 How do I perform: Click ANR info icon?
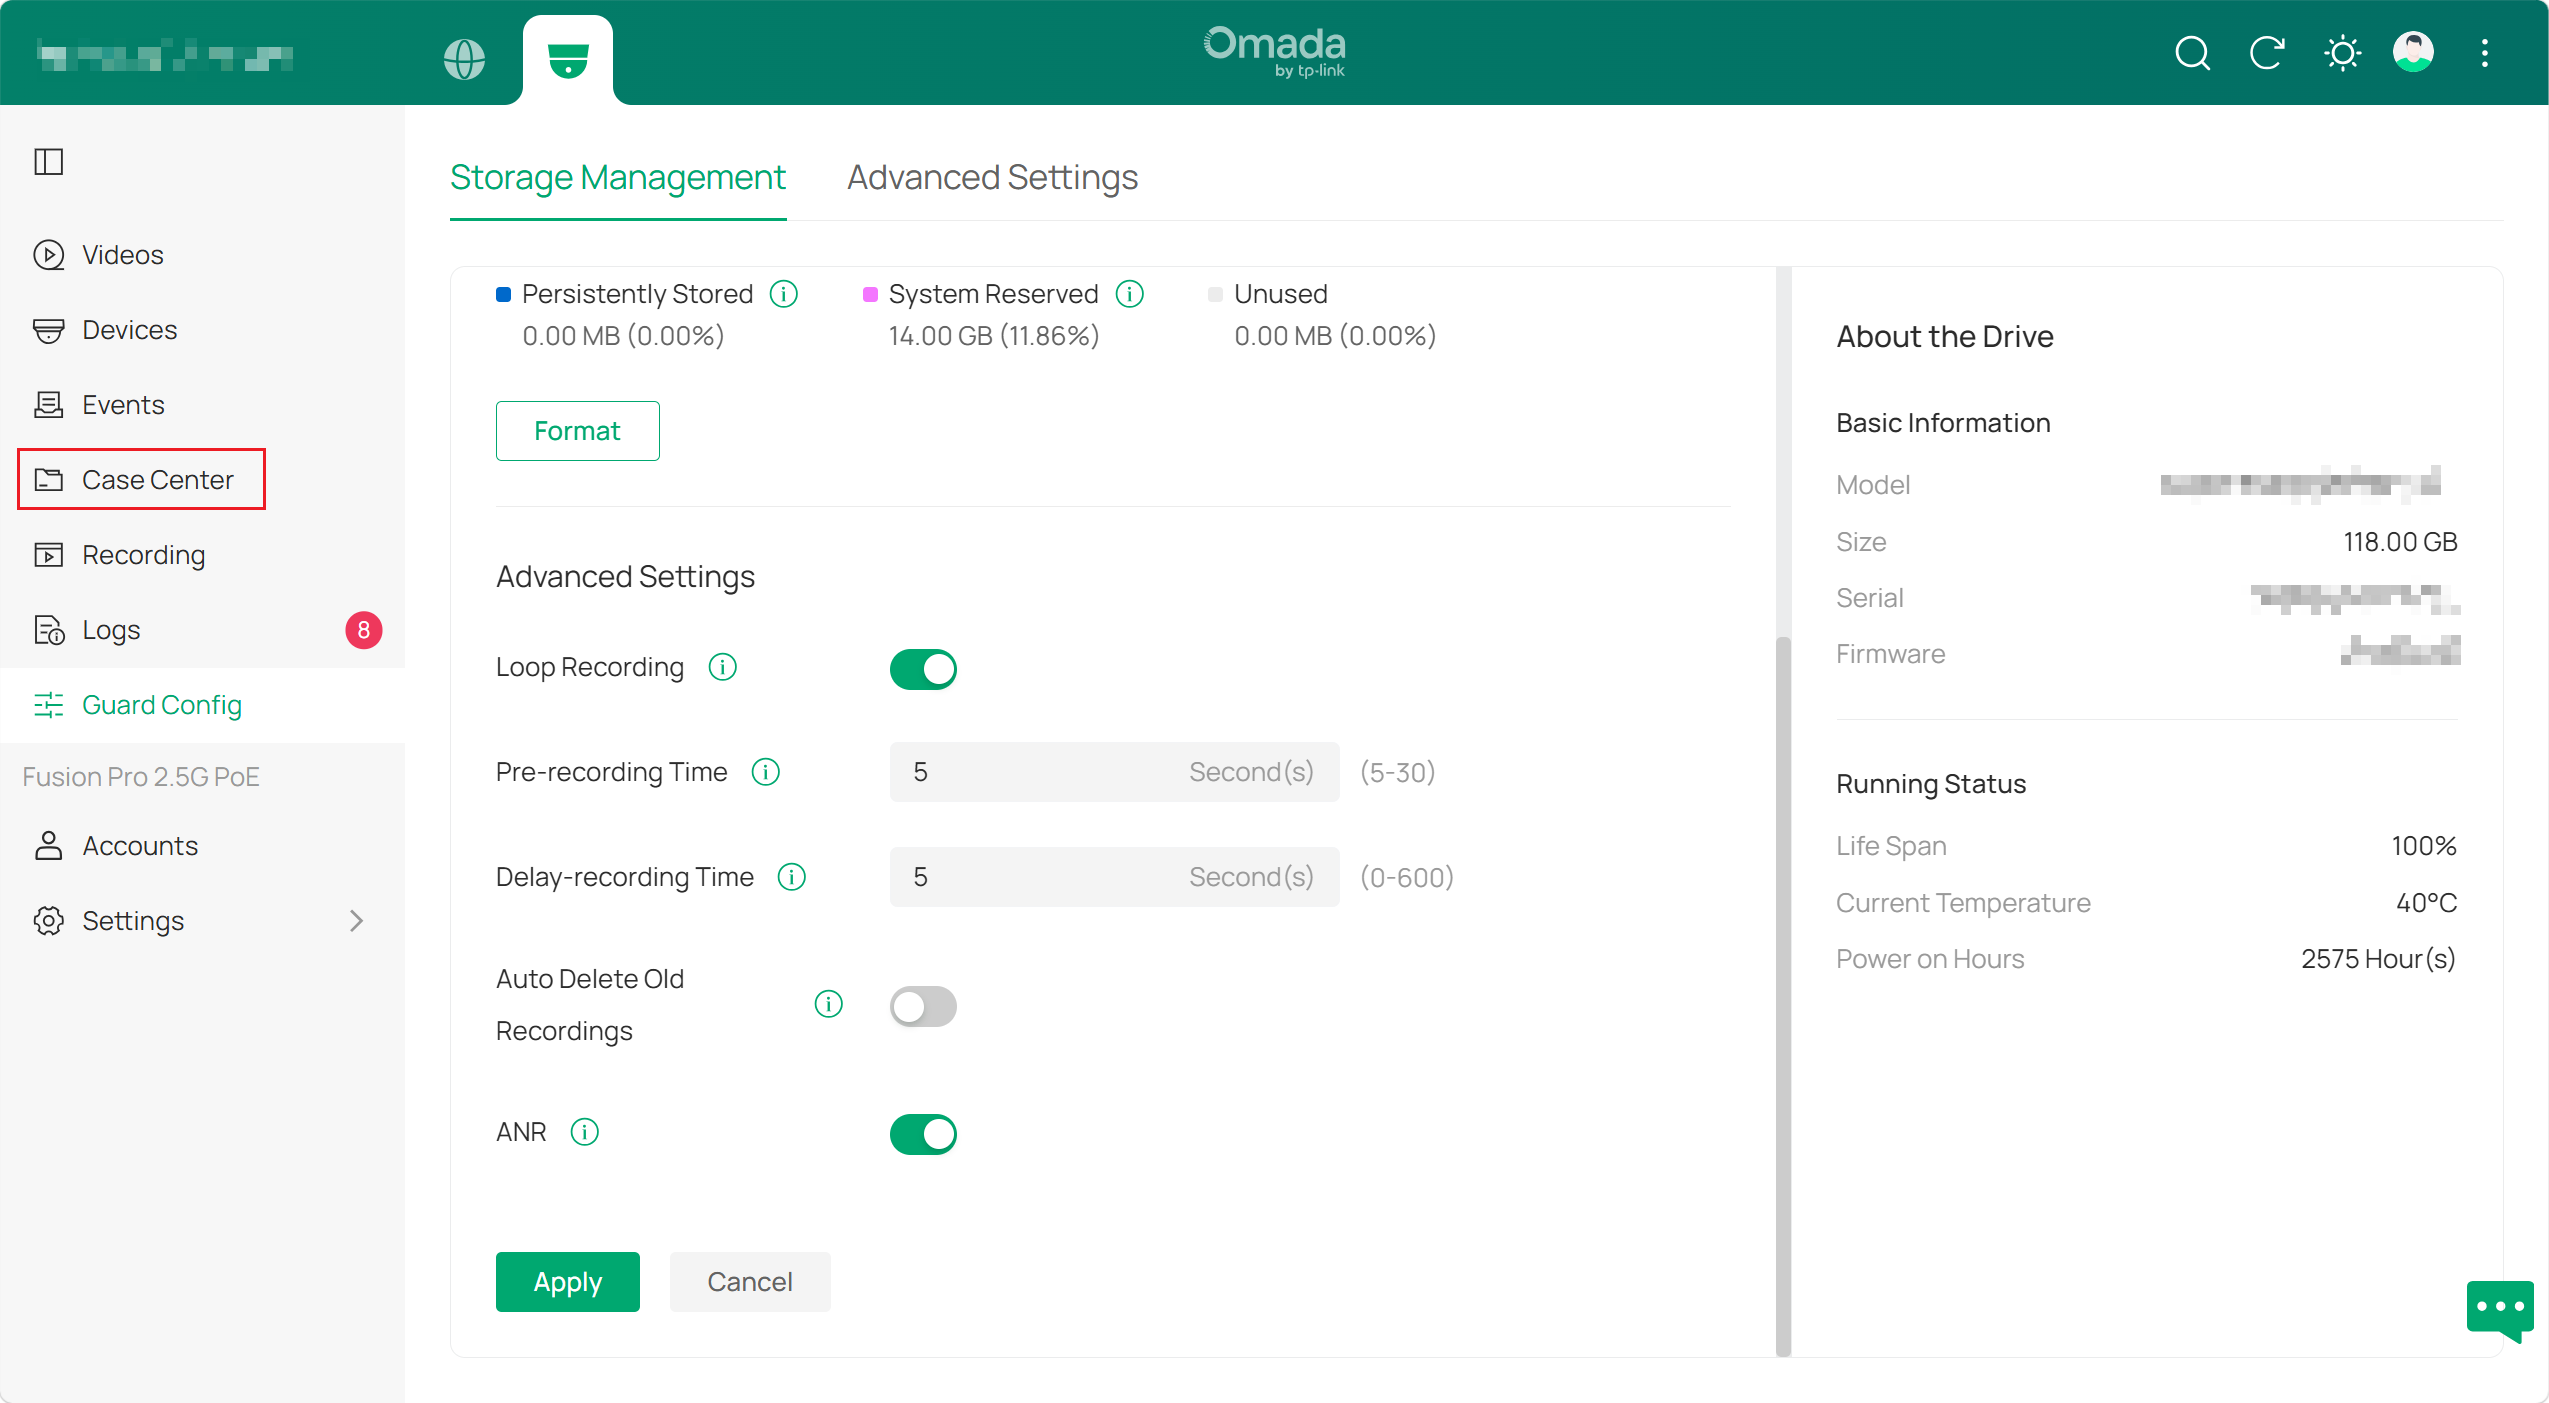tap(584, 1132)
